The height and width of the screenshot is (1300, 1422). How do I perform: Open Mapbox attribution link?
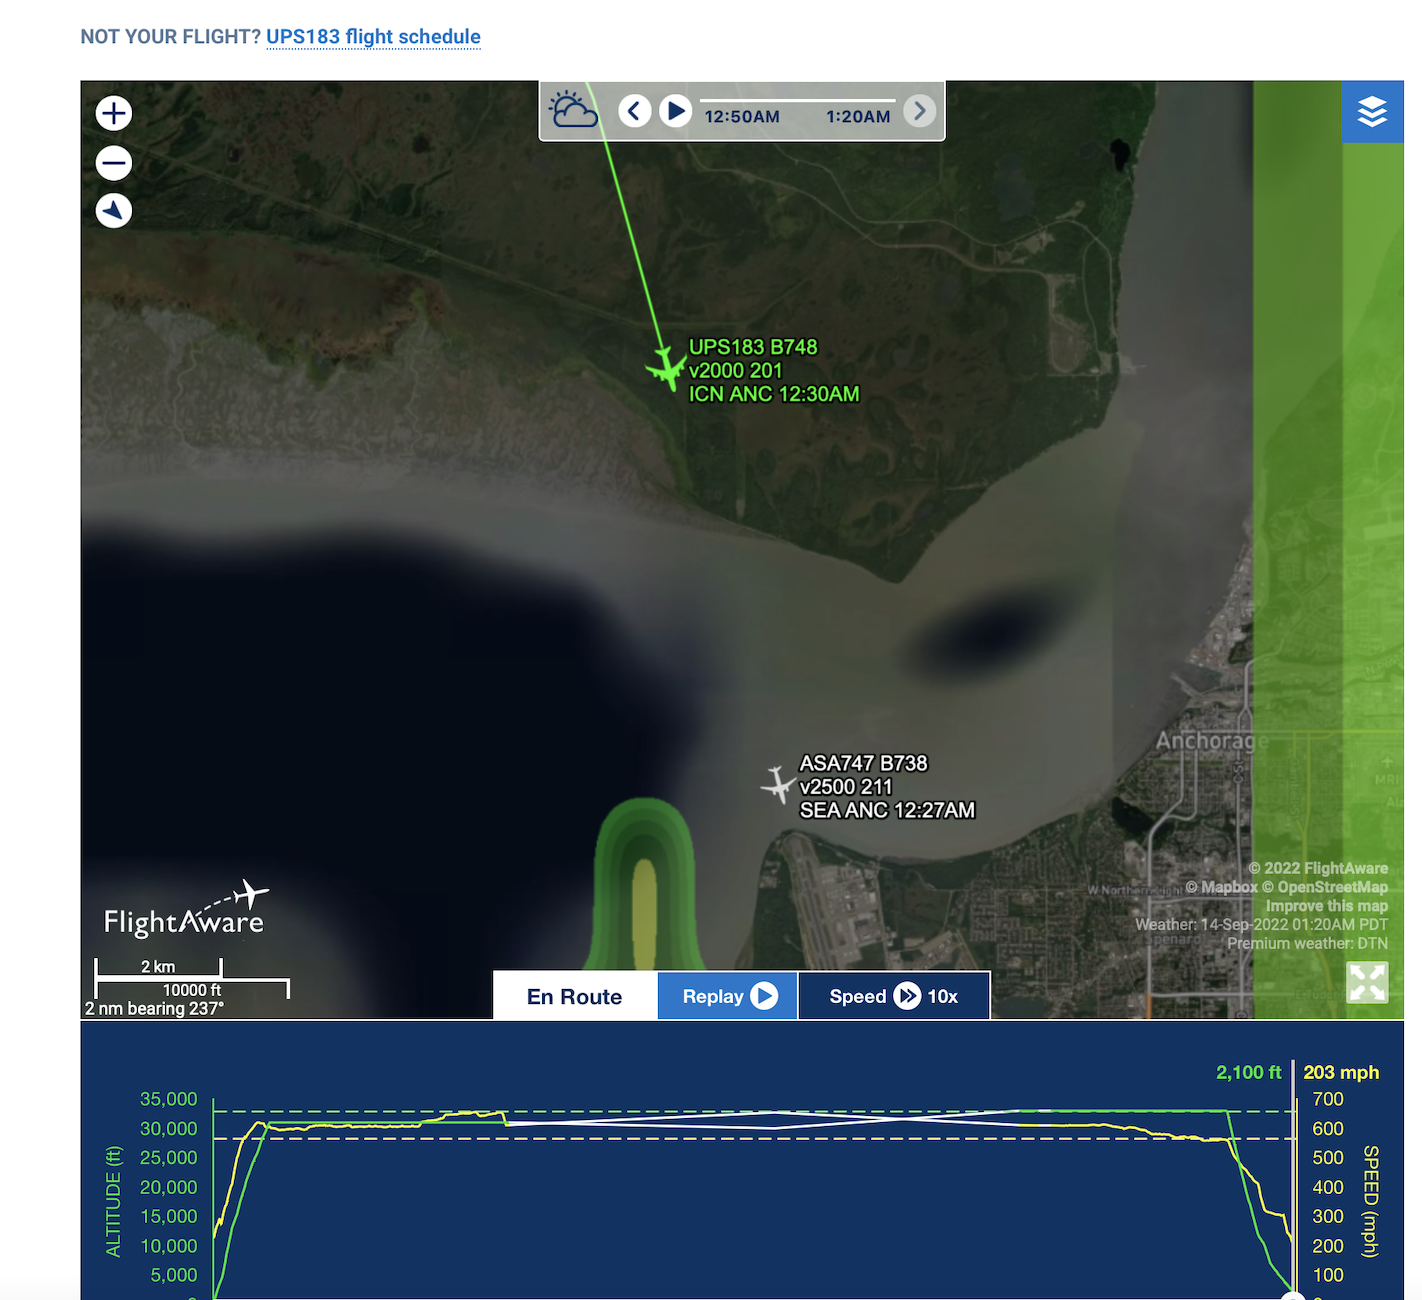pos(1221,887)
